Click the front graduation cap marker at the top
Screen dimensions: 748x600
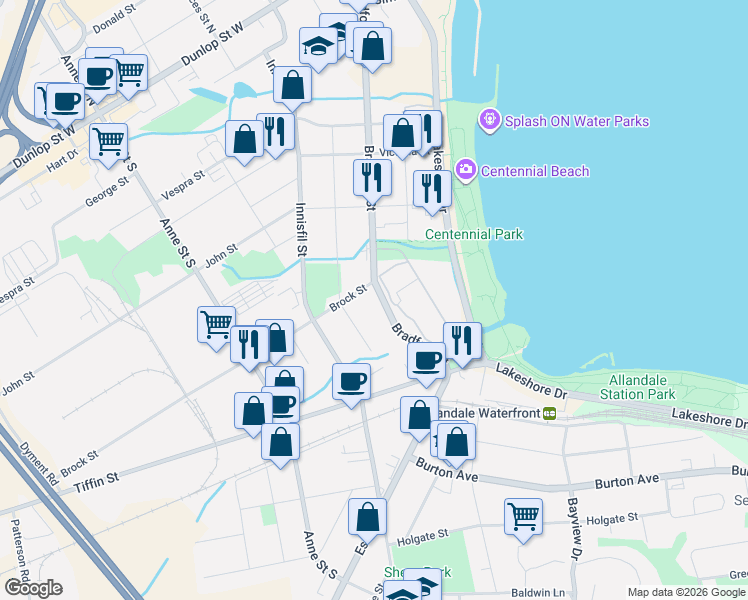318,48
